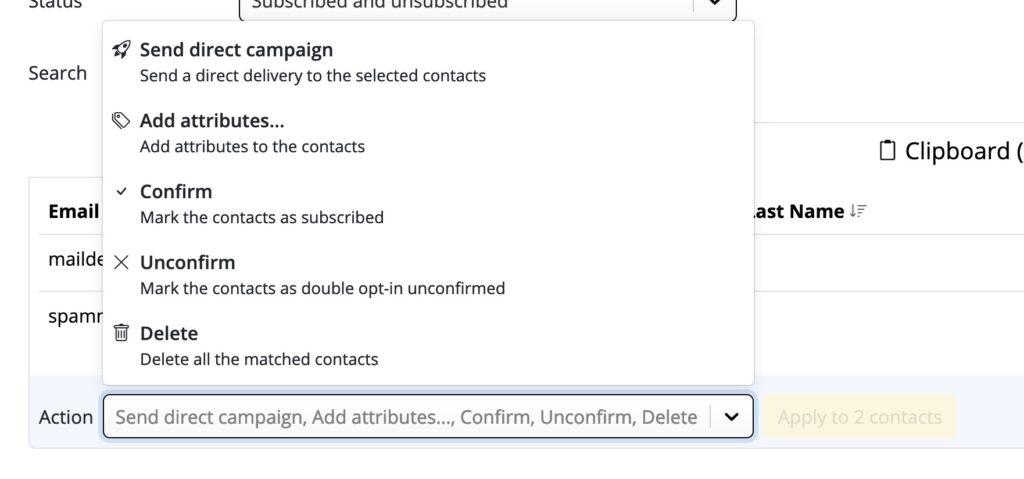
Task: Click the Last Name sort icon
Action: pos(858,211)
